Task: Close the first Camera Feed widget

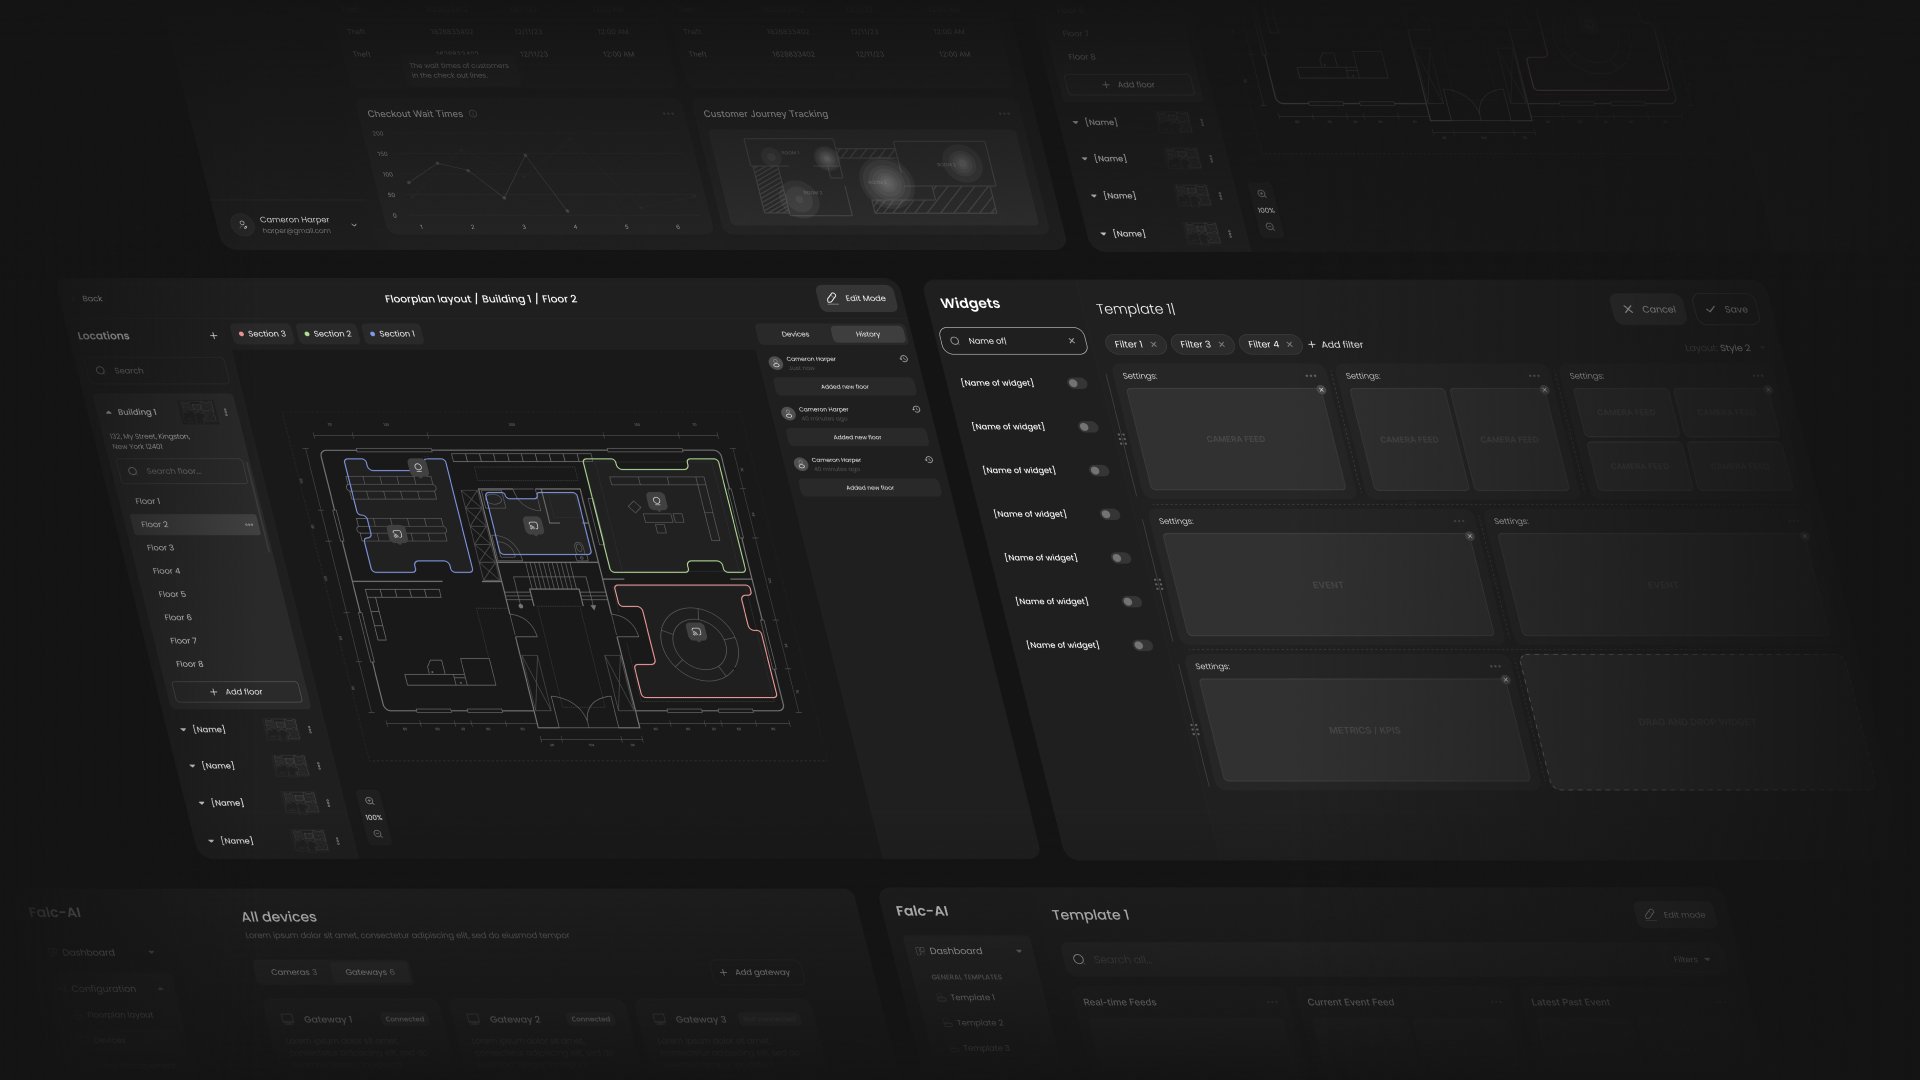Action: (1321, 390)
